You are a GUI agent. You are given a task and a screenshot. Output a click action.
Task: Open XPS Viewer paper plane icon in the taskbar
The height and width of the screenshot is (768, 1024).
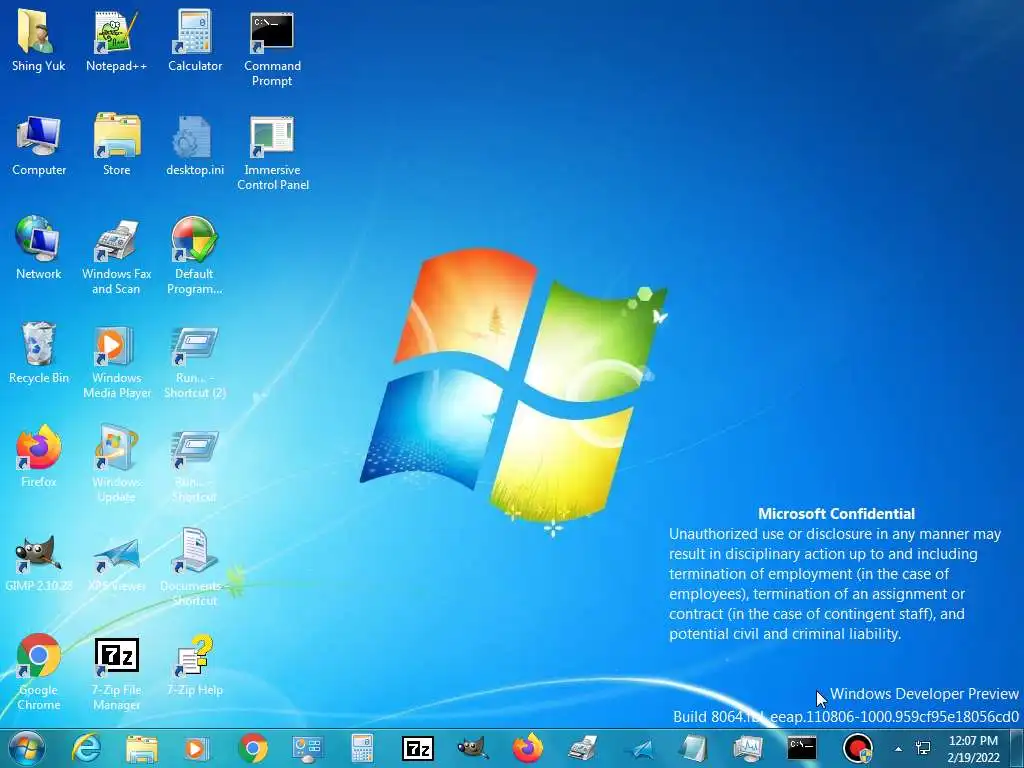(637, 748)
